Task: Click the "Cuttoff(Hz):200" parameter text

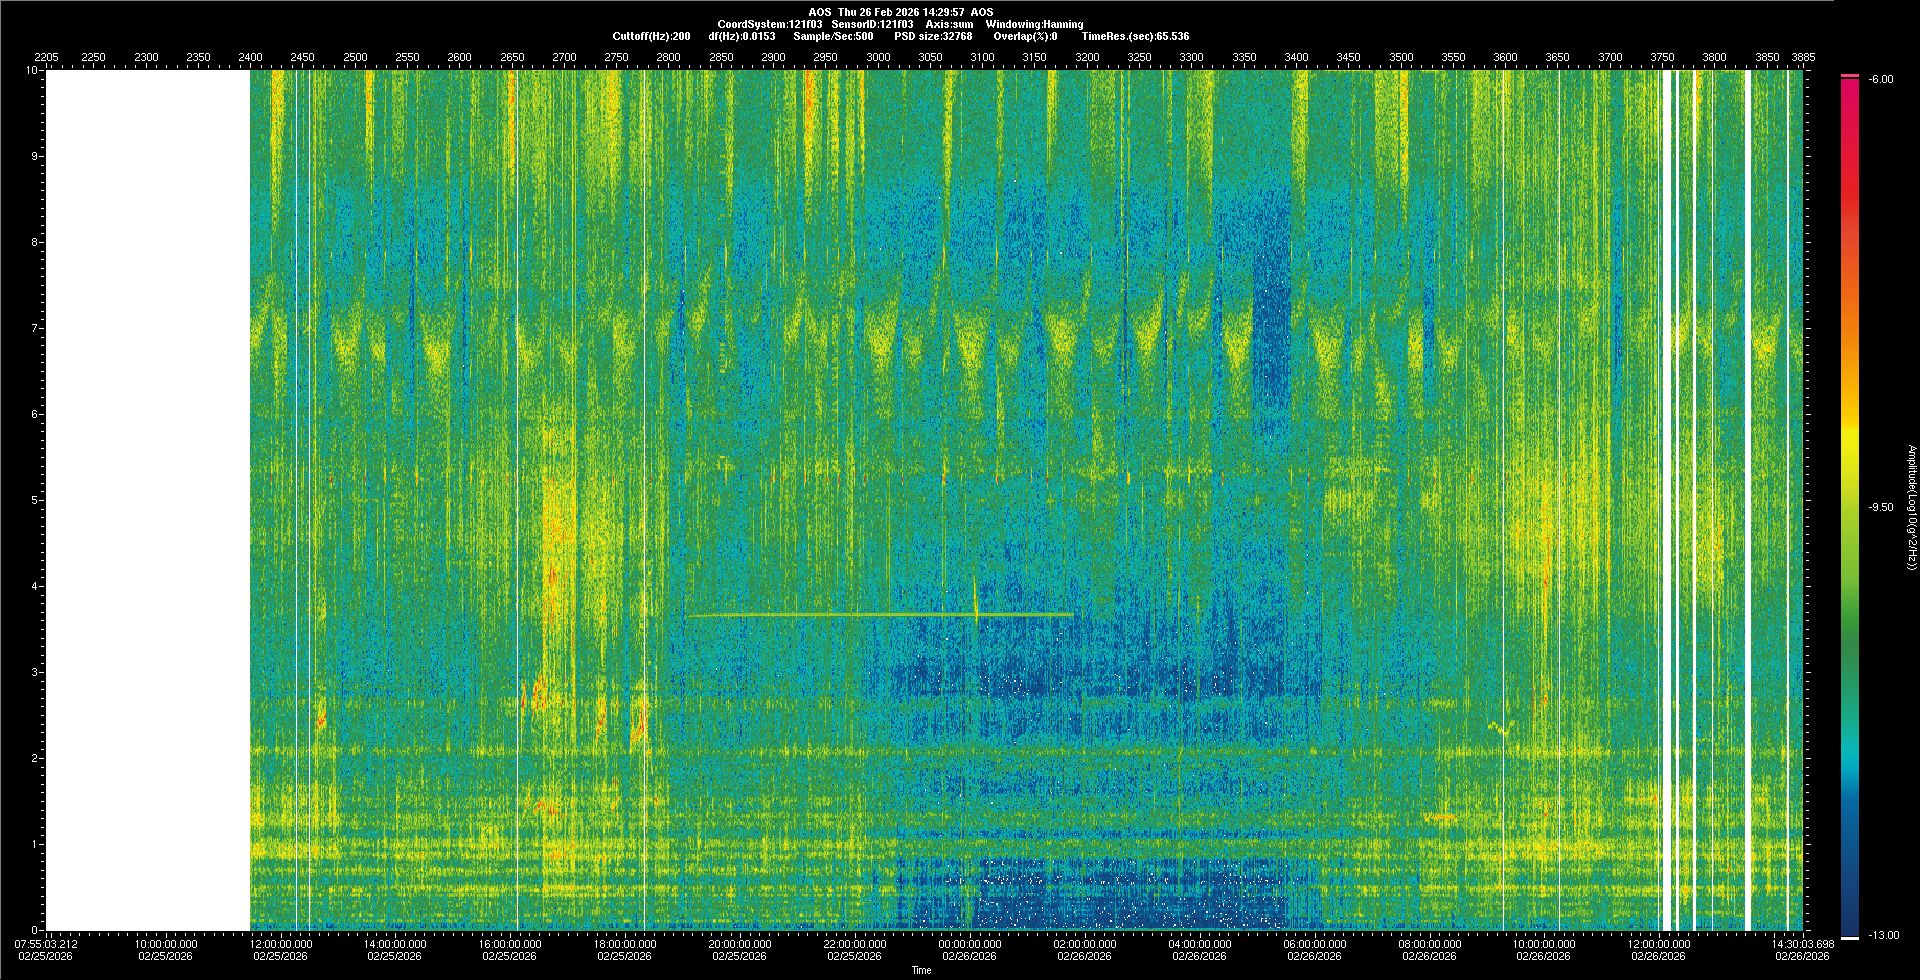Action: click(x=651, y=36)
